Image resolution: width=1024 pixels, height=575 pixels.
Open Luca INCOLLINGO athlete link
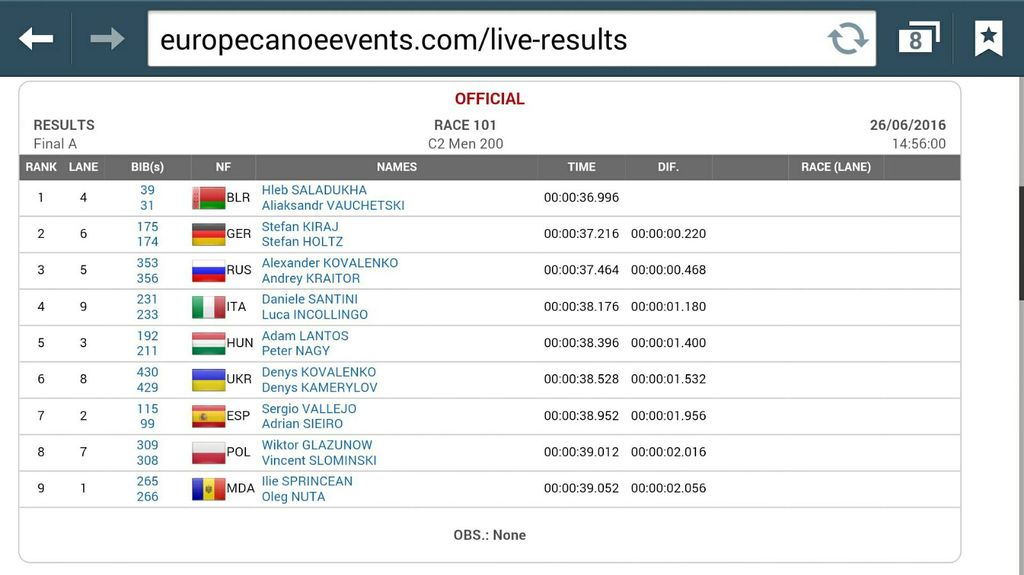click(x=315, y=314)
